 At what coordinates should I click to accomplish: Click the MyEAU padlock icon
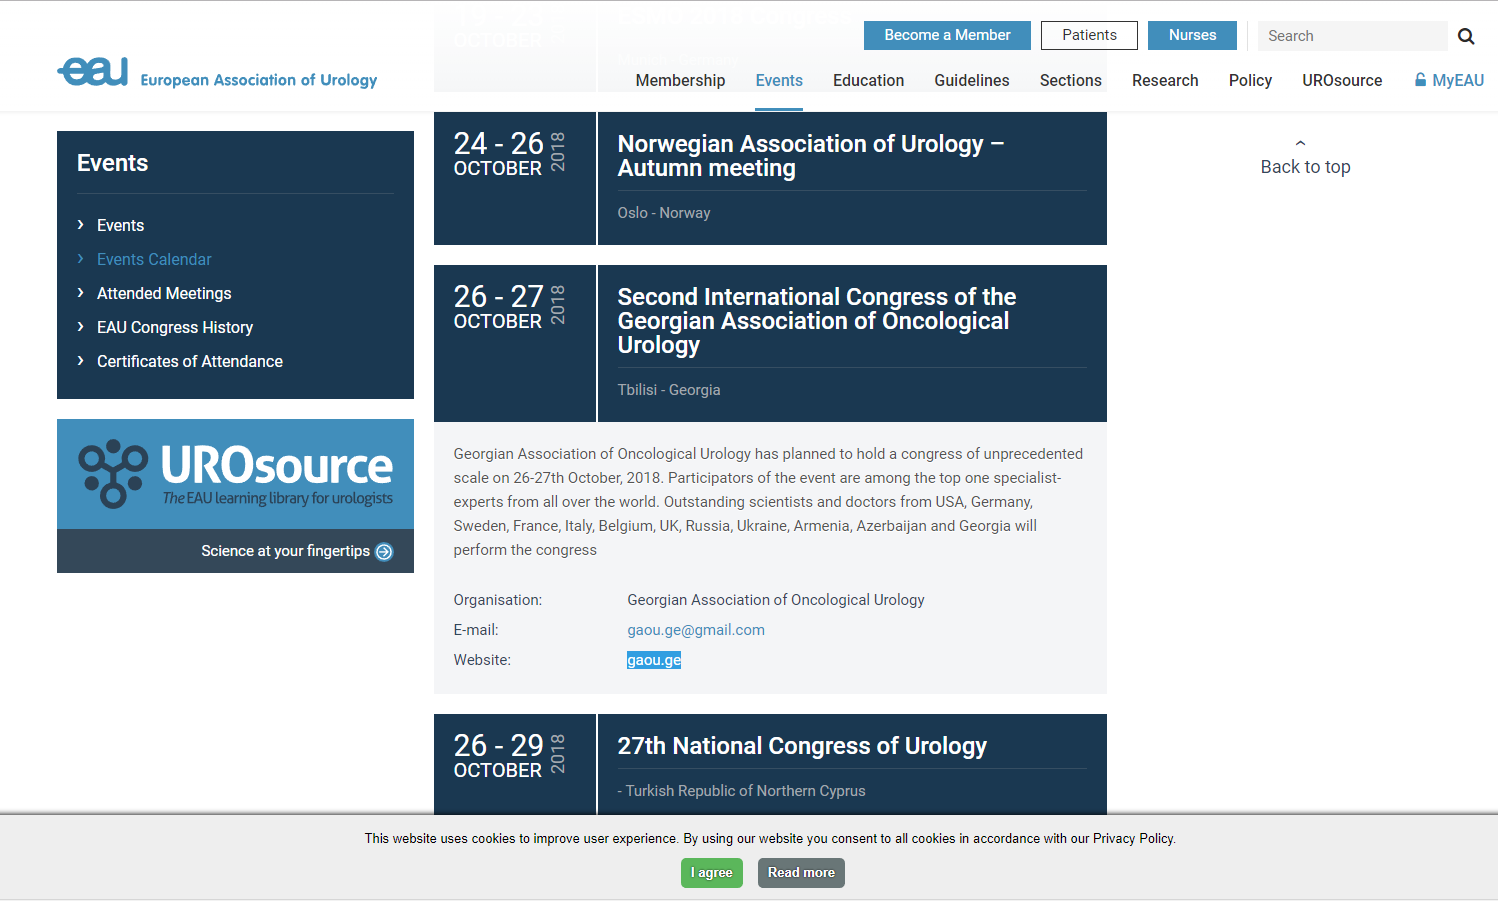tap(1420, 80)
